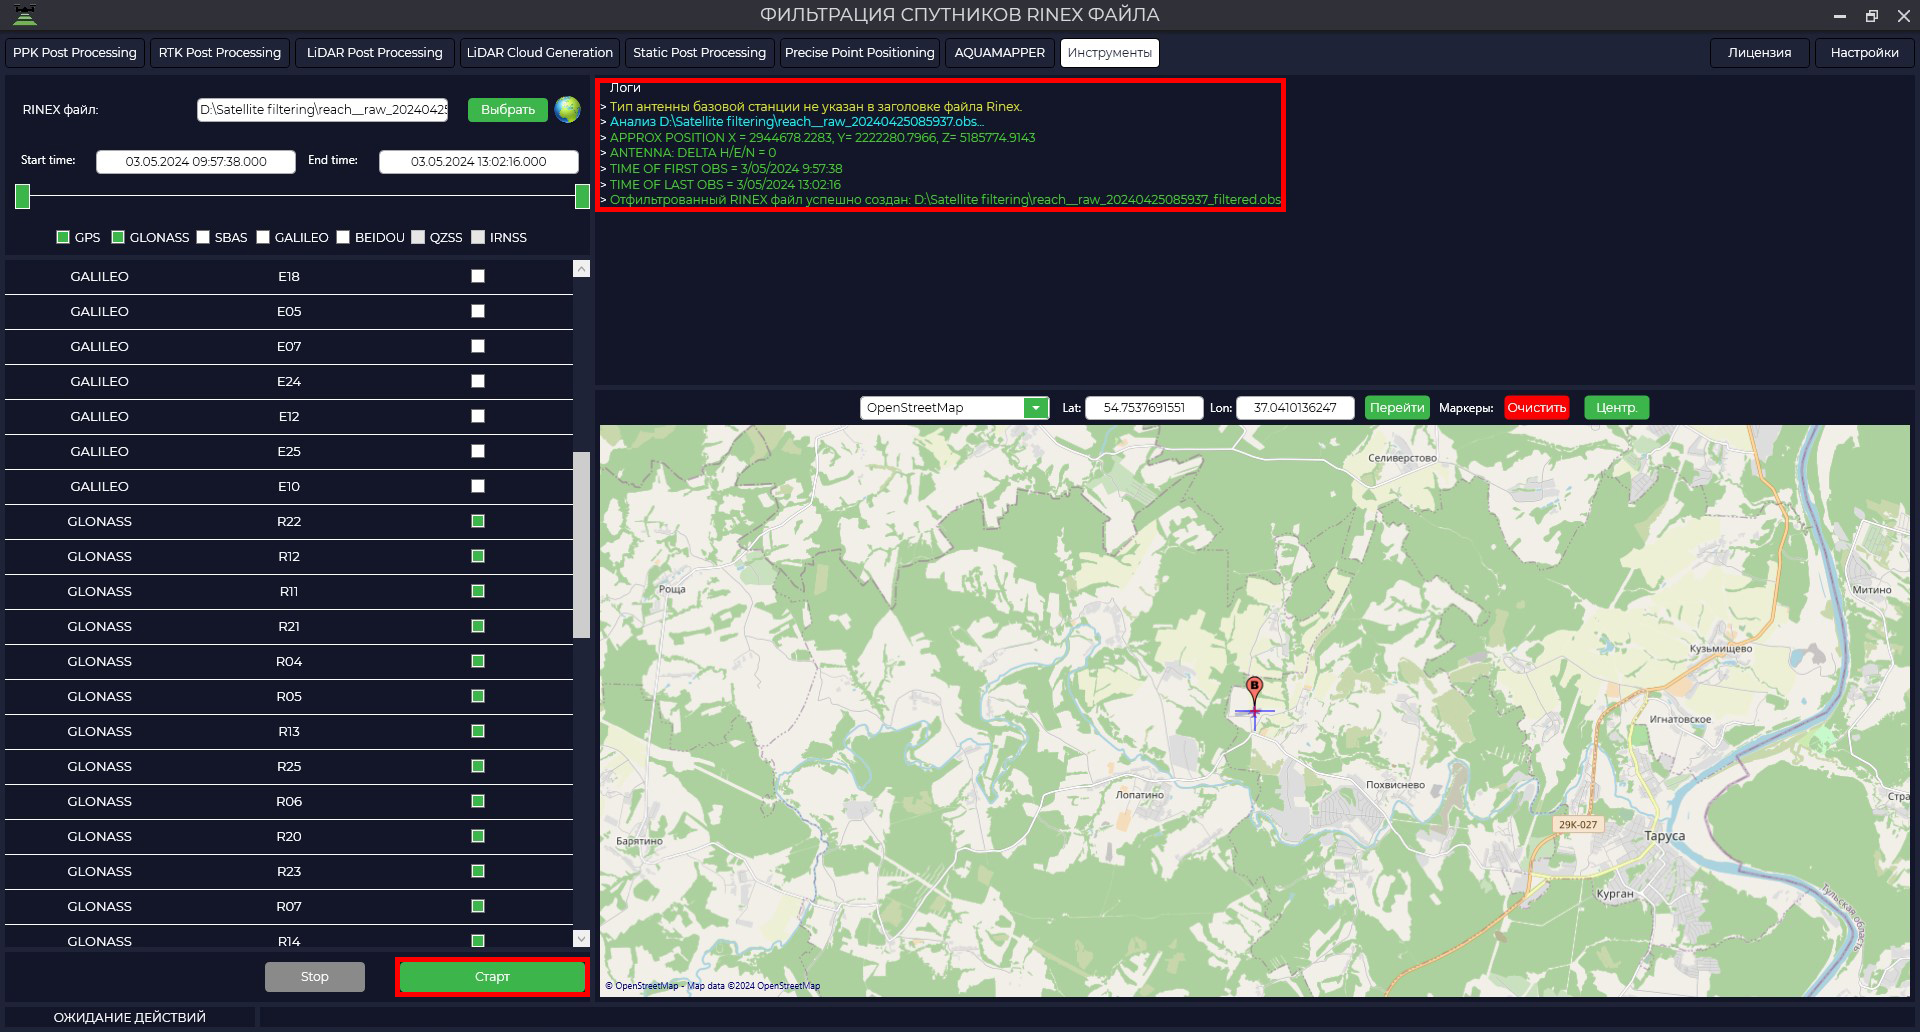Click the Lon coordinate field

tap(1295, 408)
